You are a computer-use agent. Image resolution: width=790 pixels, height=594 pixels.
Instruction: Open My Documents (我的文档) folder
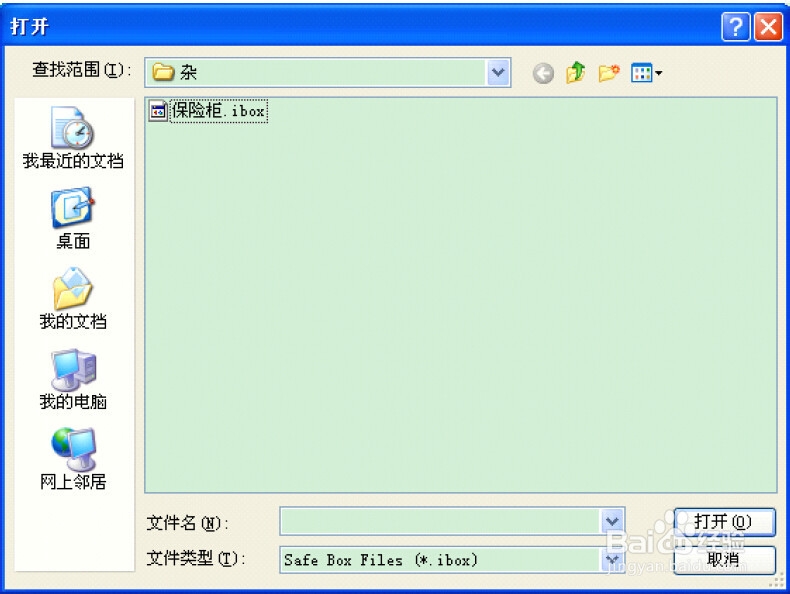click(x=73, y=298)
